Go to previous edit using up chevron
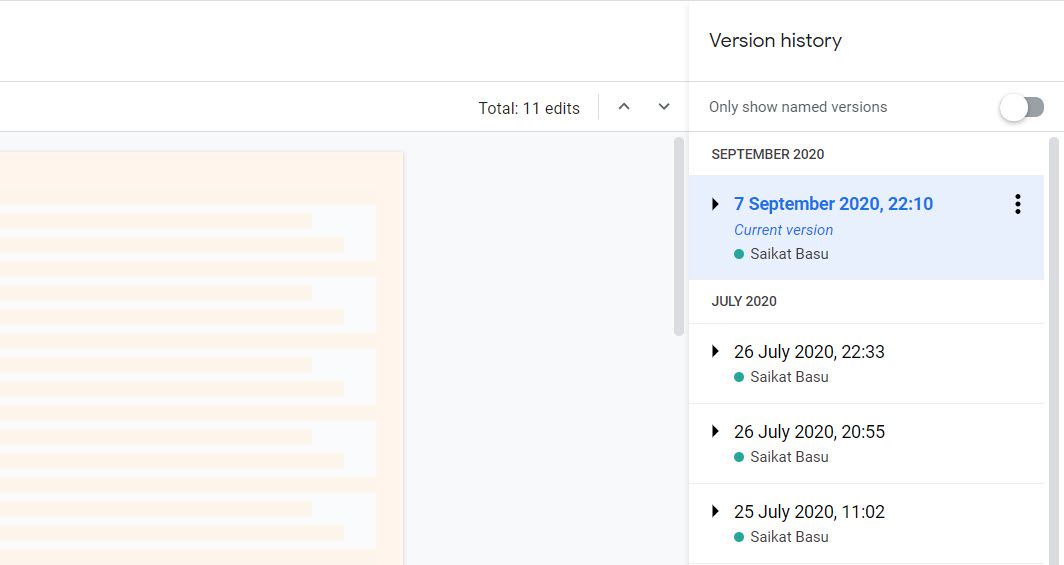The image size is (1064, 565). coord(624,107)
